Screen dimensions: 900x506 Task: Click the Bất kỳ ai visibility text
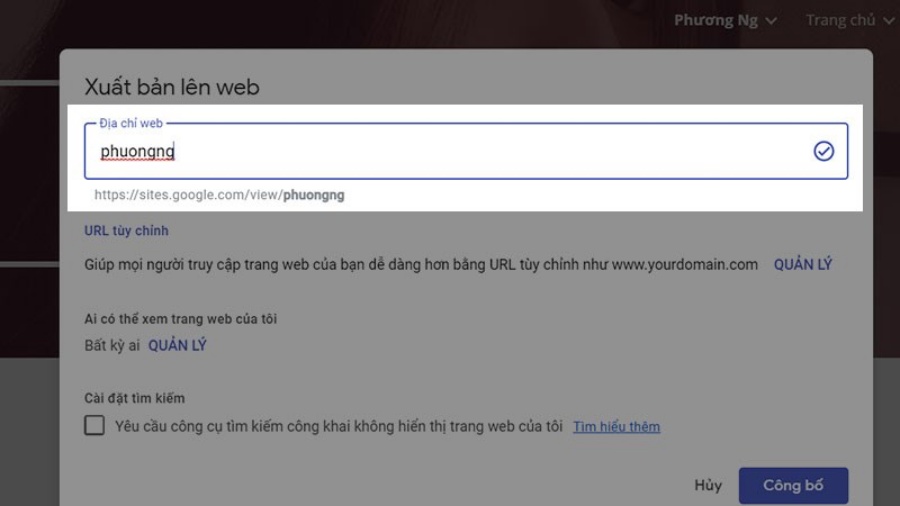(112, 345)
